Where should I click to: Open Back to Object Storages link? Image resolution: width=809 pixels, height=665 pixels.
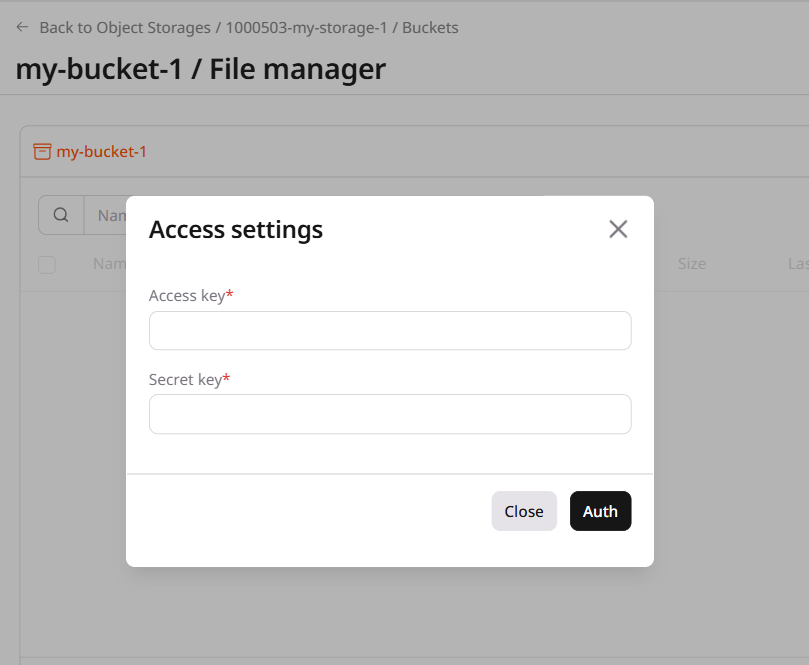coord(125,27)
